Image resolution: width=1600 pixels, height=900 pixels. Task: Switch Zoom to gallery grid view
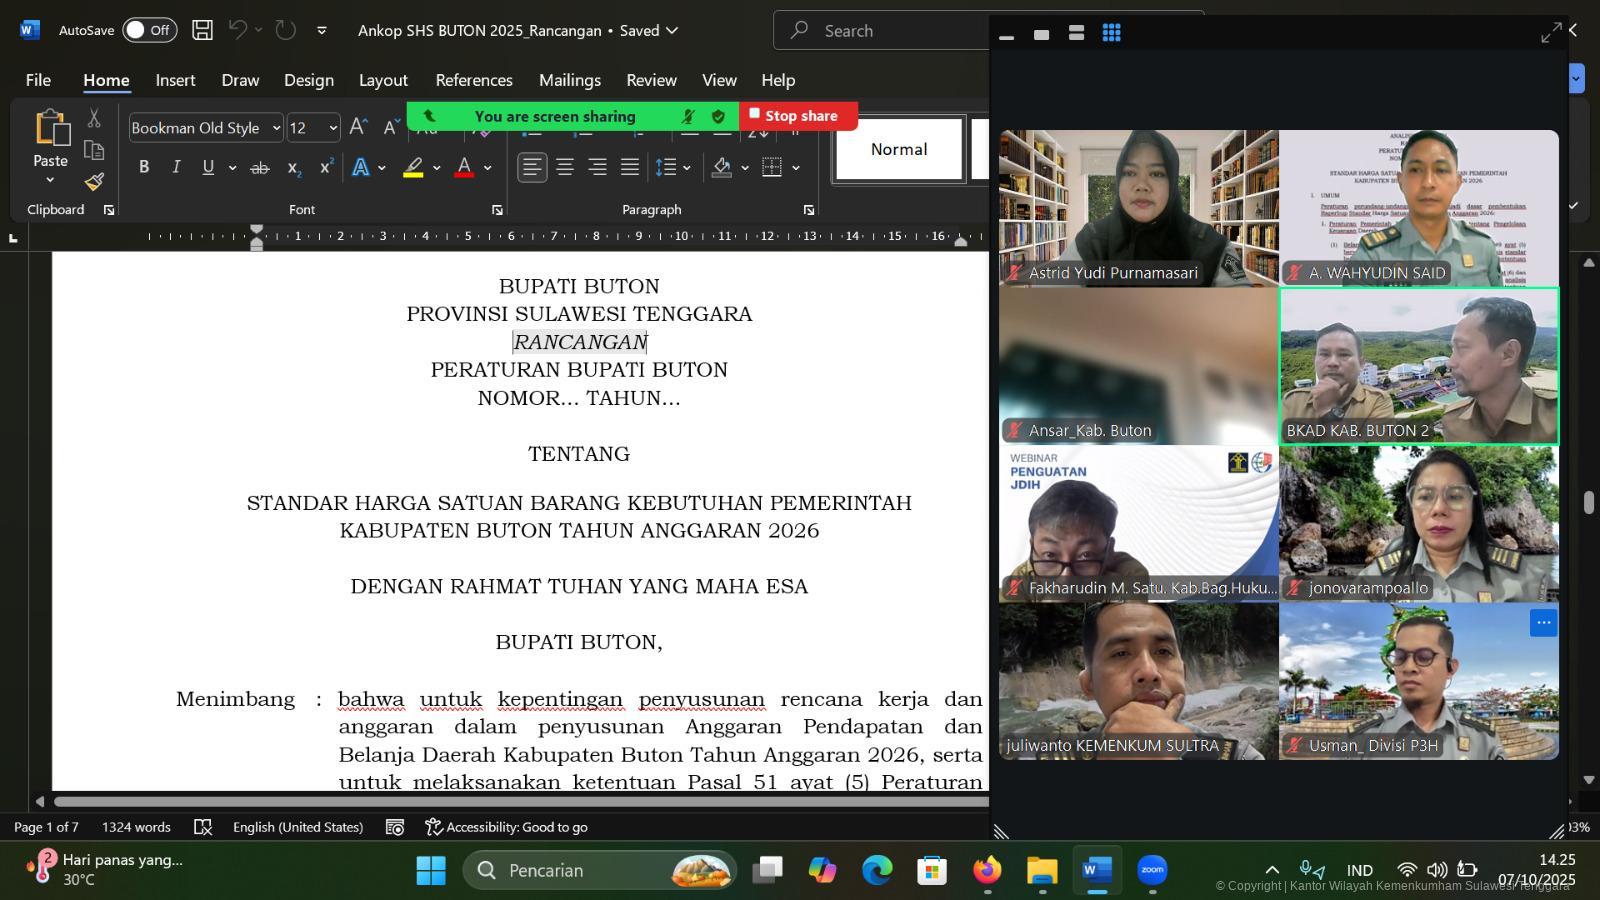(1111, 33)
